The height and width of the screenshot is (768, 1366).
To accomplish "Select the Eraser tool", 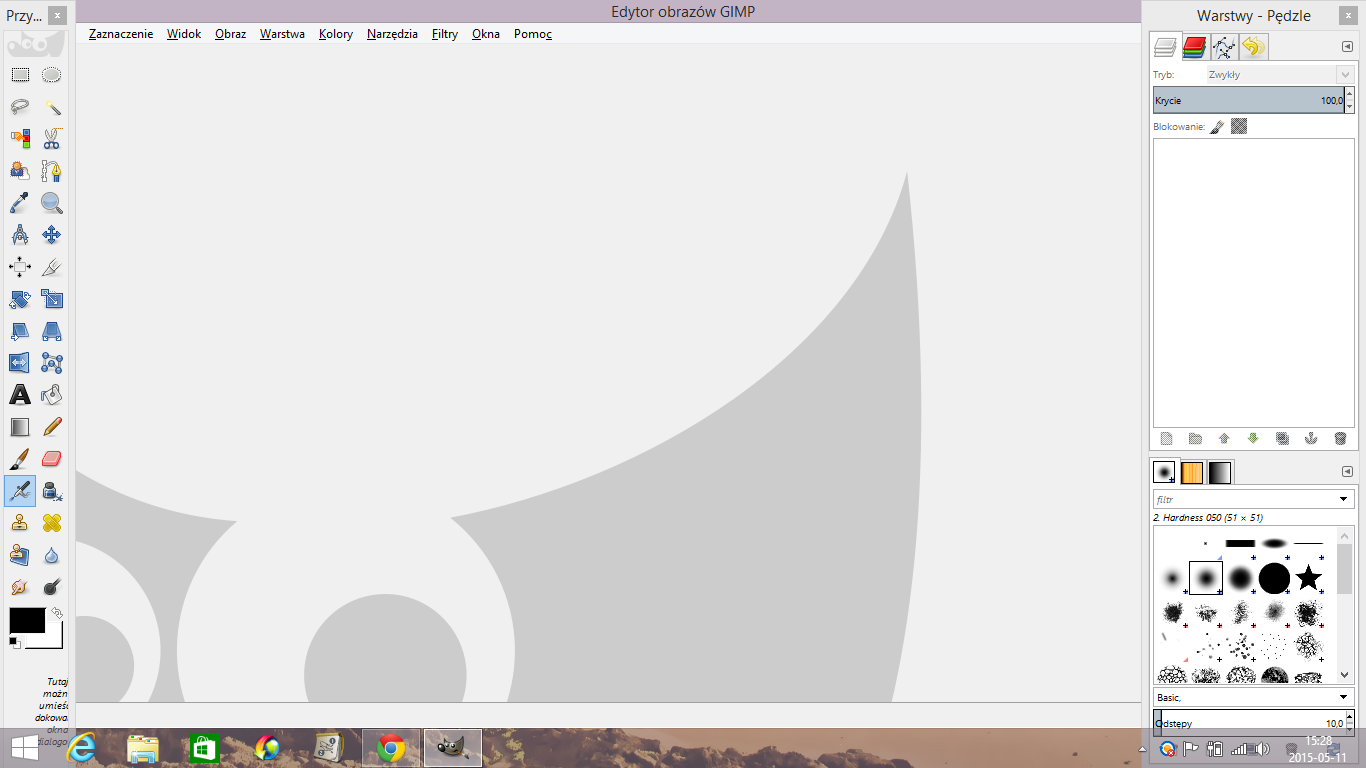I will [x=52, y=459].
